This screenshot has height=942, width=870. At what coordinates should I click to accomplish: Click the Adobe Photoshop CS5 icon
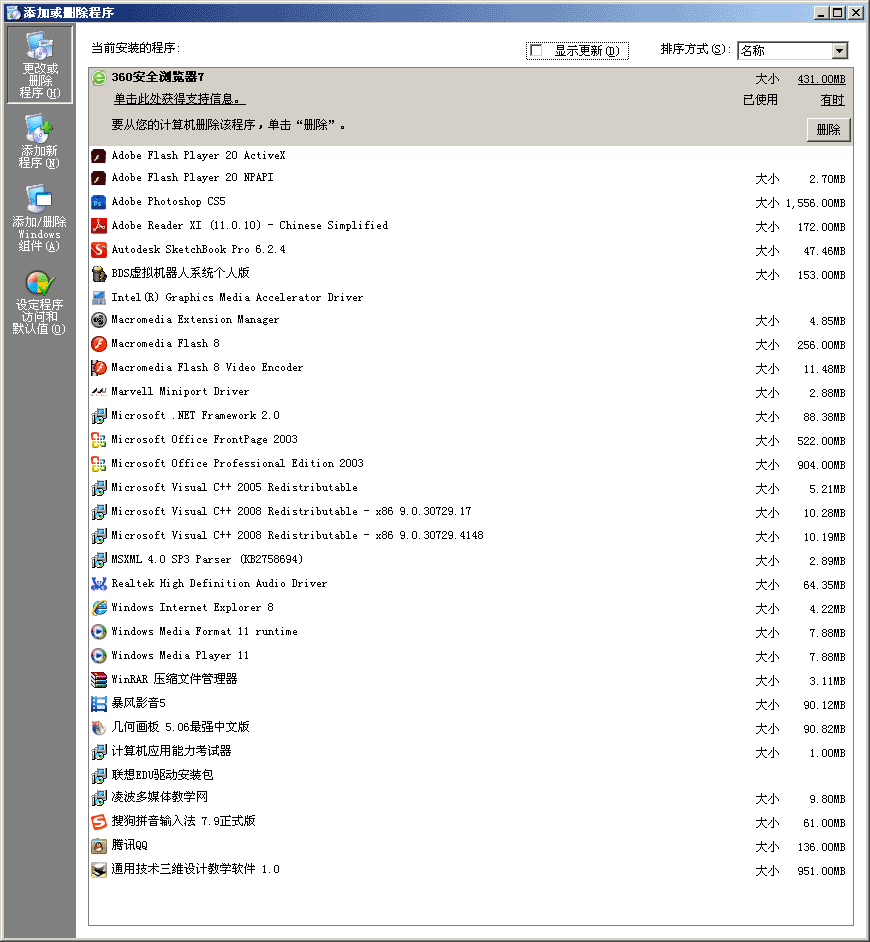99,202
